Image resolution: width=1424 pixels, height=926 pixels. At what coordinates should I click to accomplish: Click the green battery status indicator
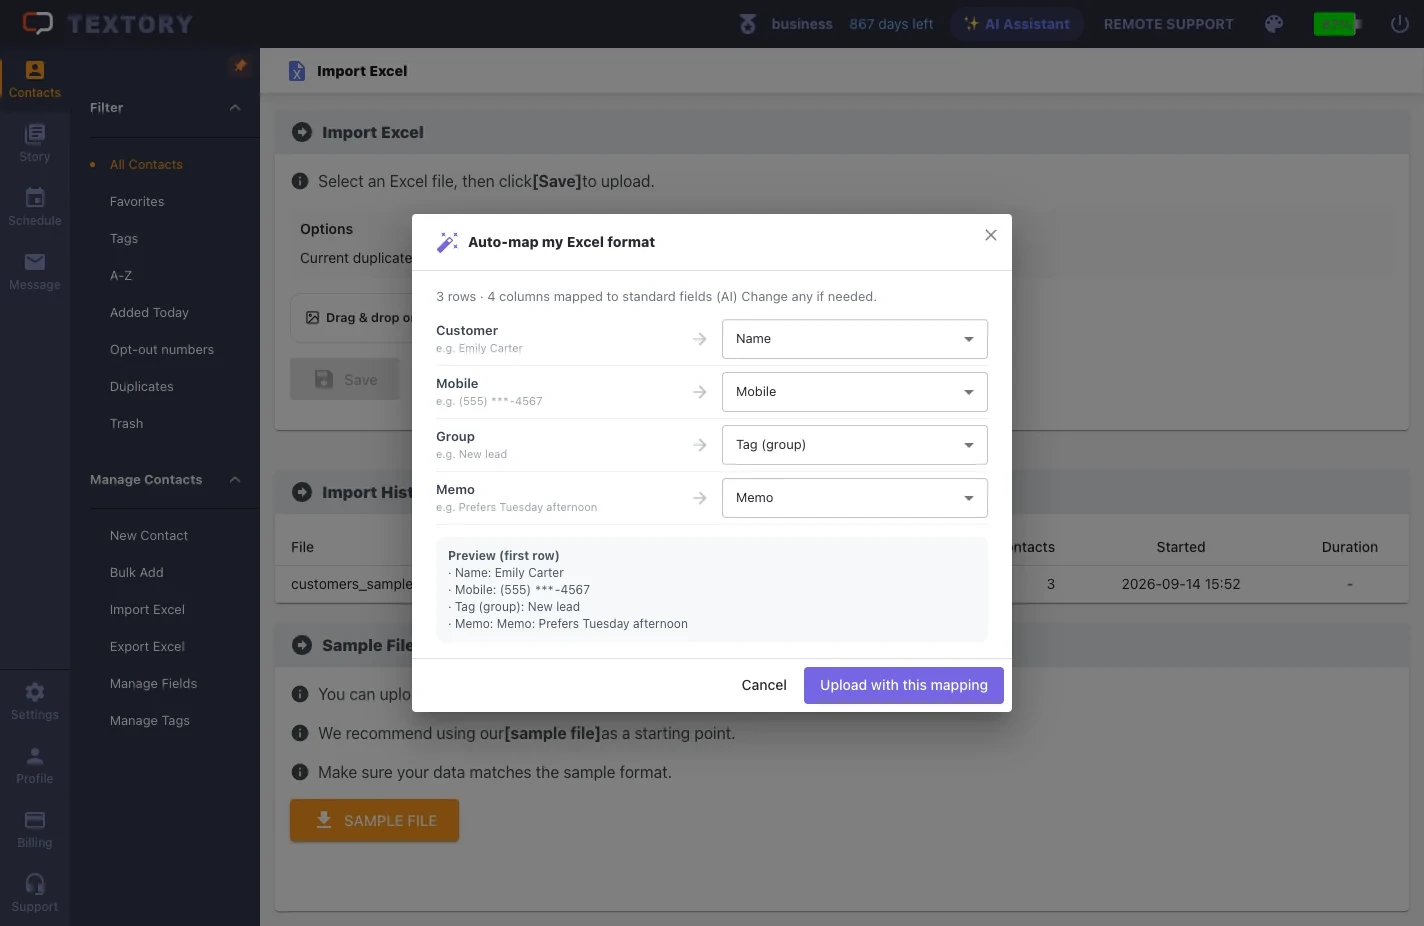click(x=1337, y=24)
